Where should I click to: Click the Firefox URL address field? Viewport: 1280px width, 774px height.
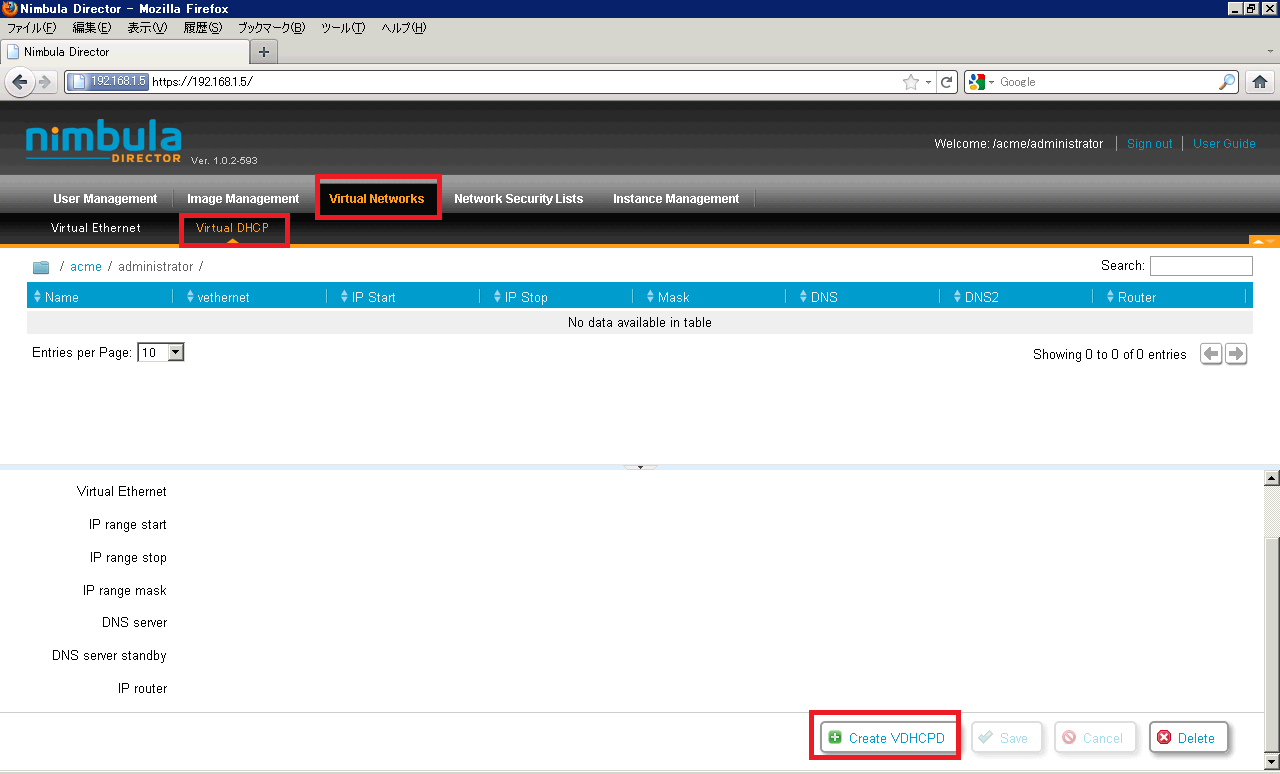coord(525,82)
